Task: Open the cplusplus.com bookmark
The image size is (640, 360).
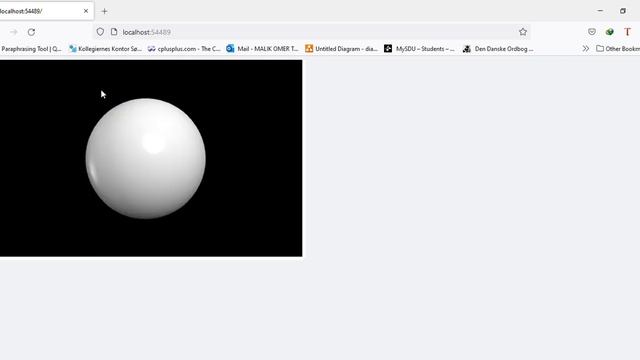Action: pos(184,49)
